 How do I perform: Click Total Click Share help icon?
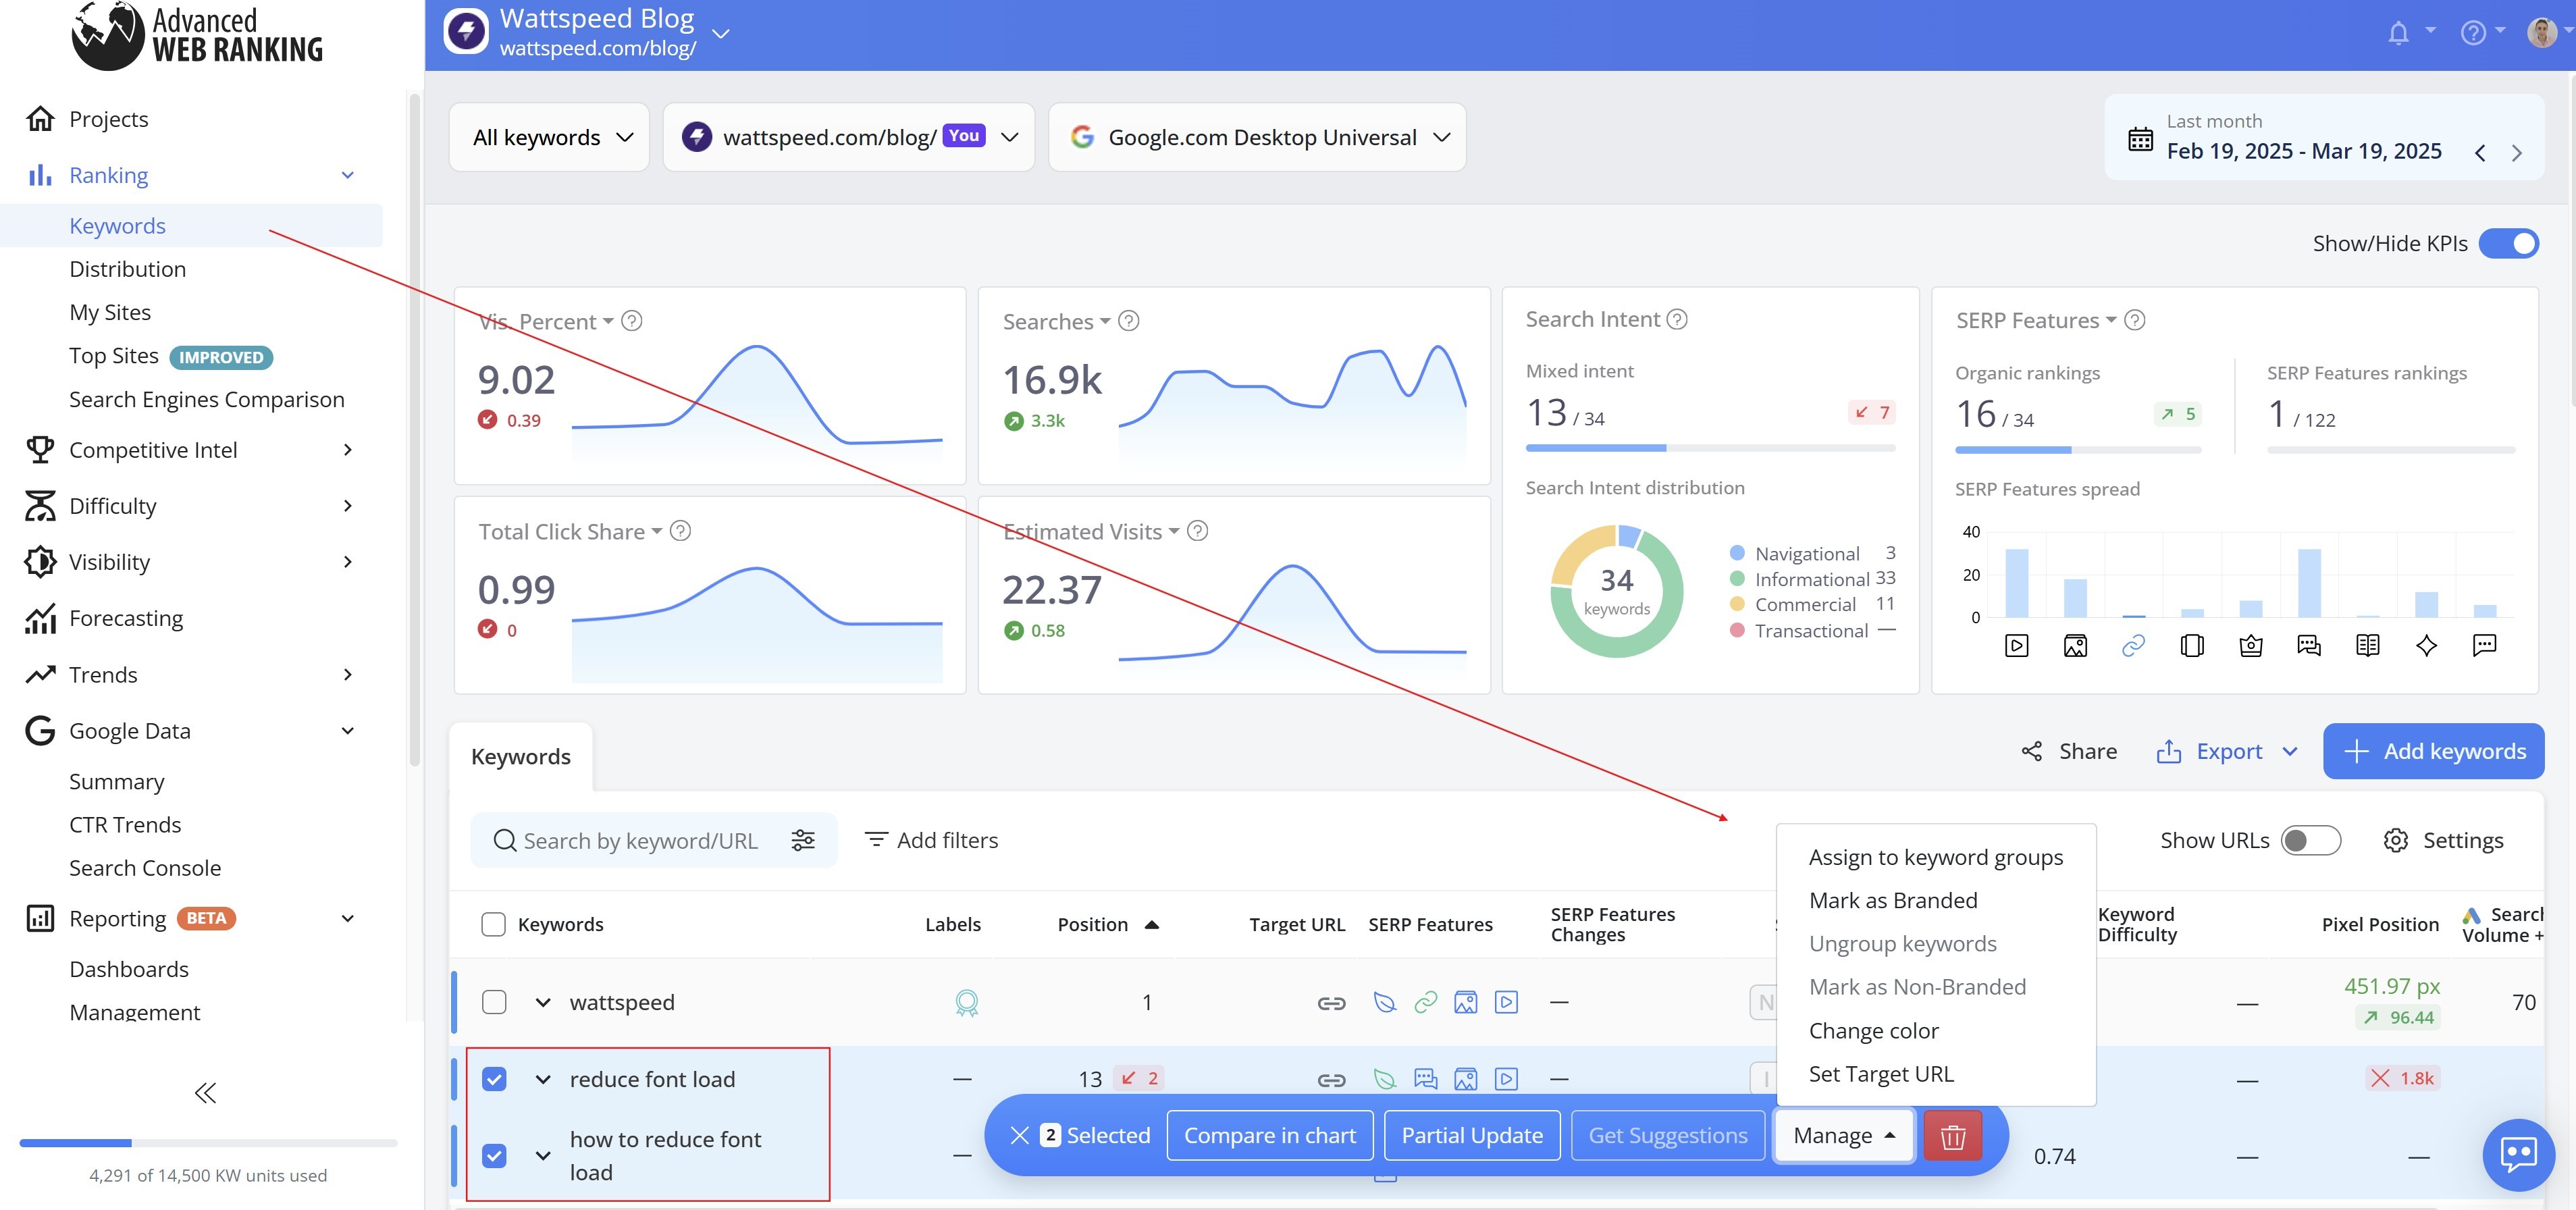680,531
